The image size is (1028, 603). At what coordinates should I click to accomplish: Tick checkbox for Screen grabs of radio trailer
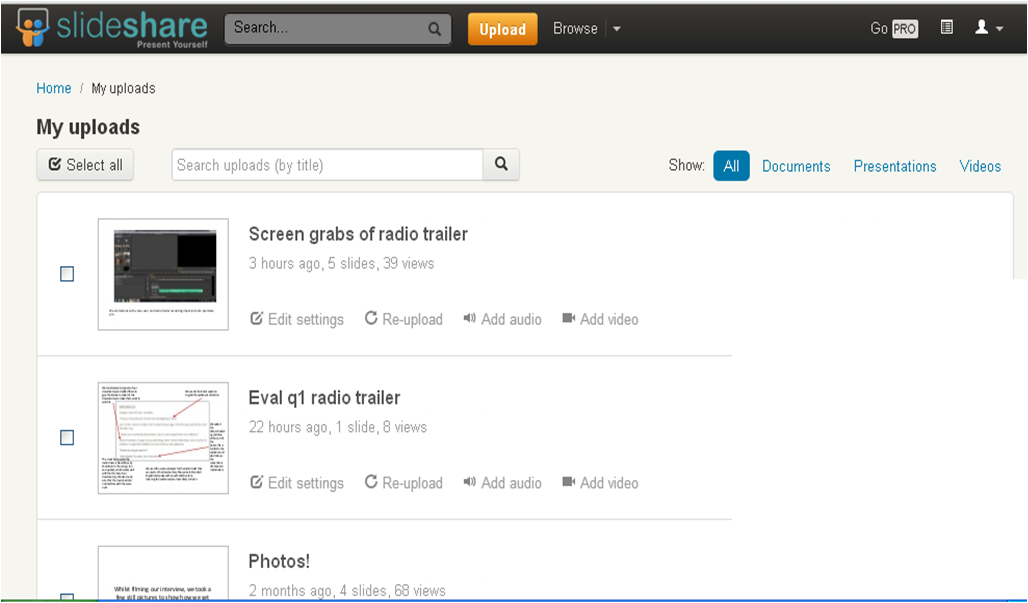67,274
